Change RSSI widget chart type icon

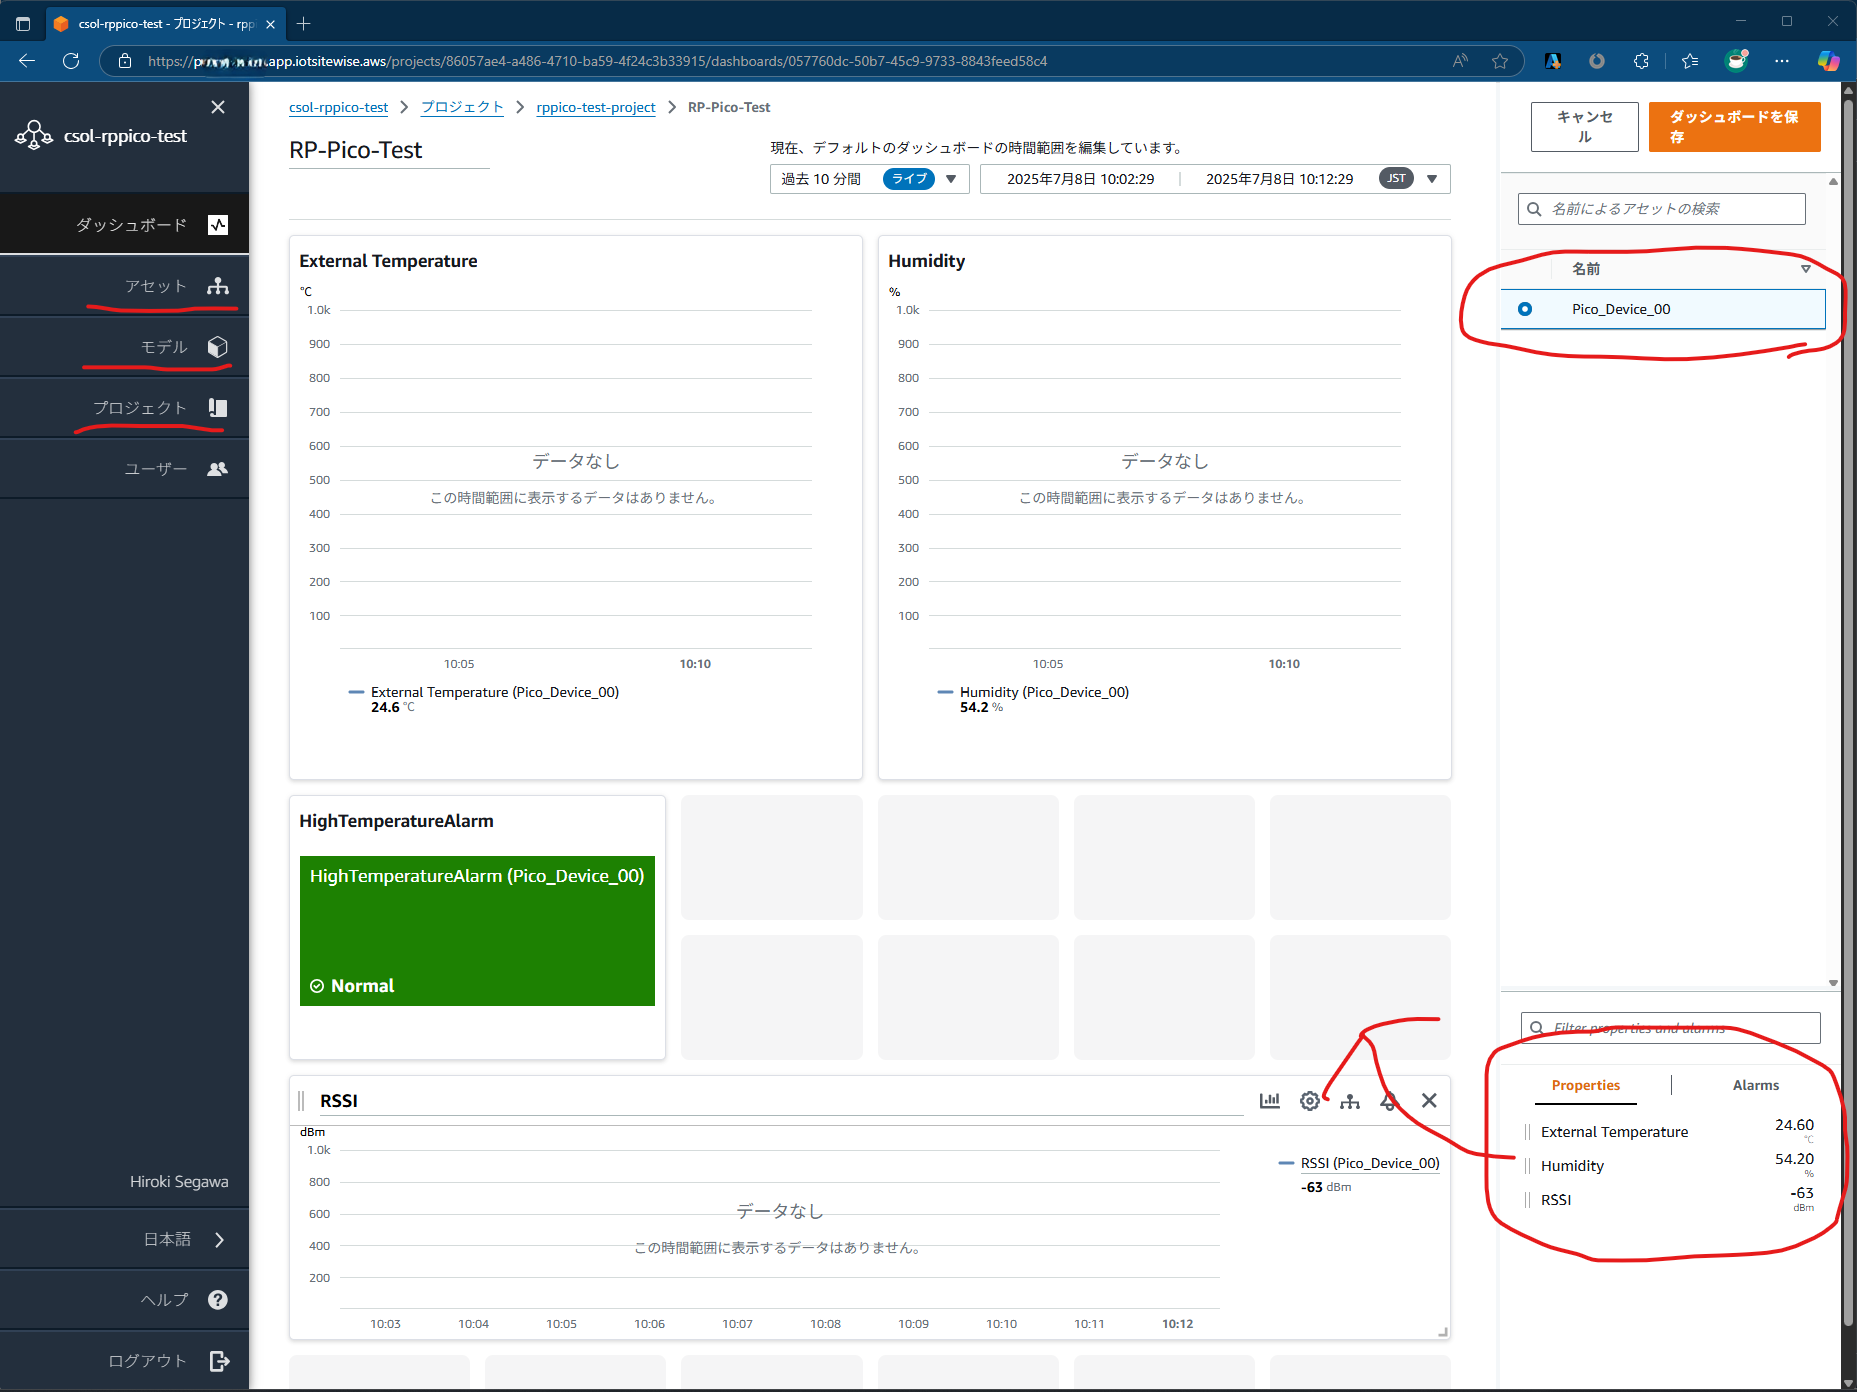[1269, 1101]
